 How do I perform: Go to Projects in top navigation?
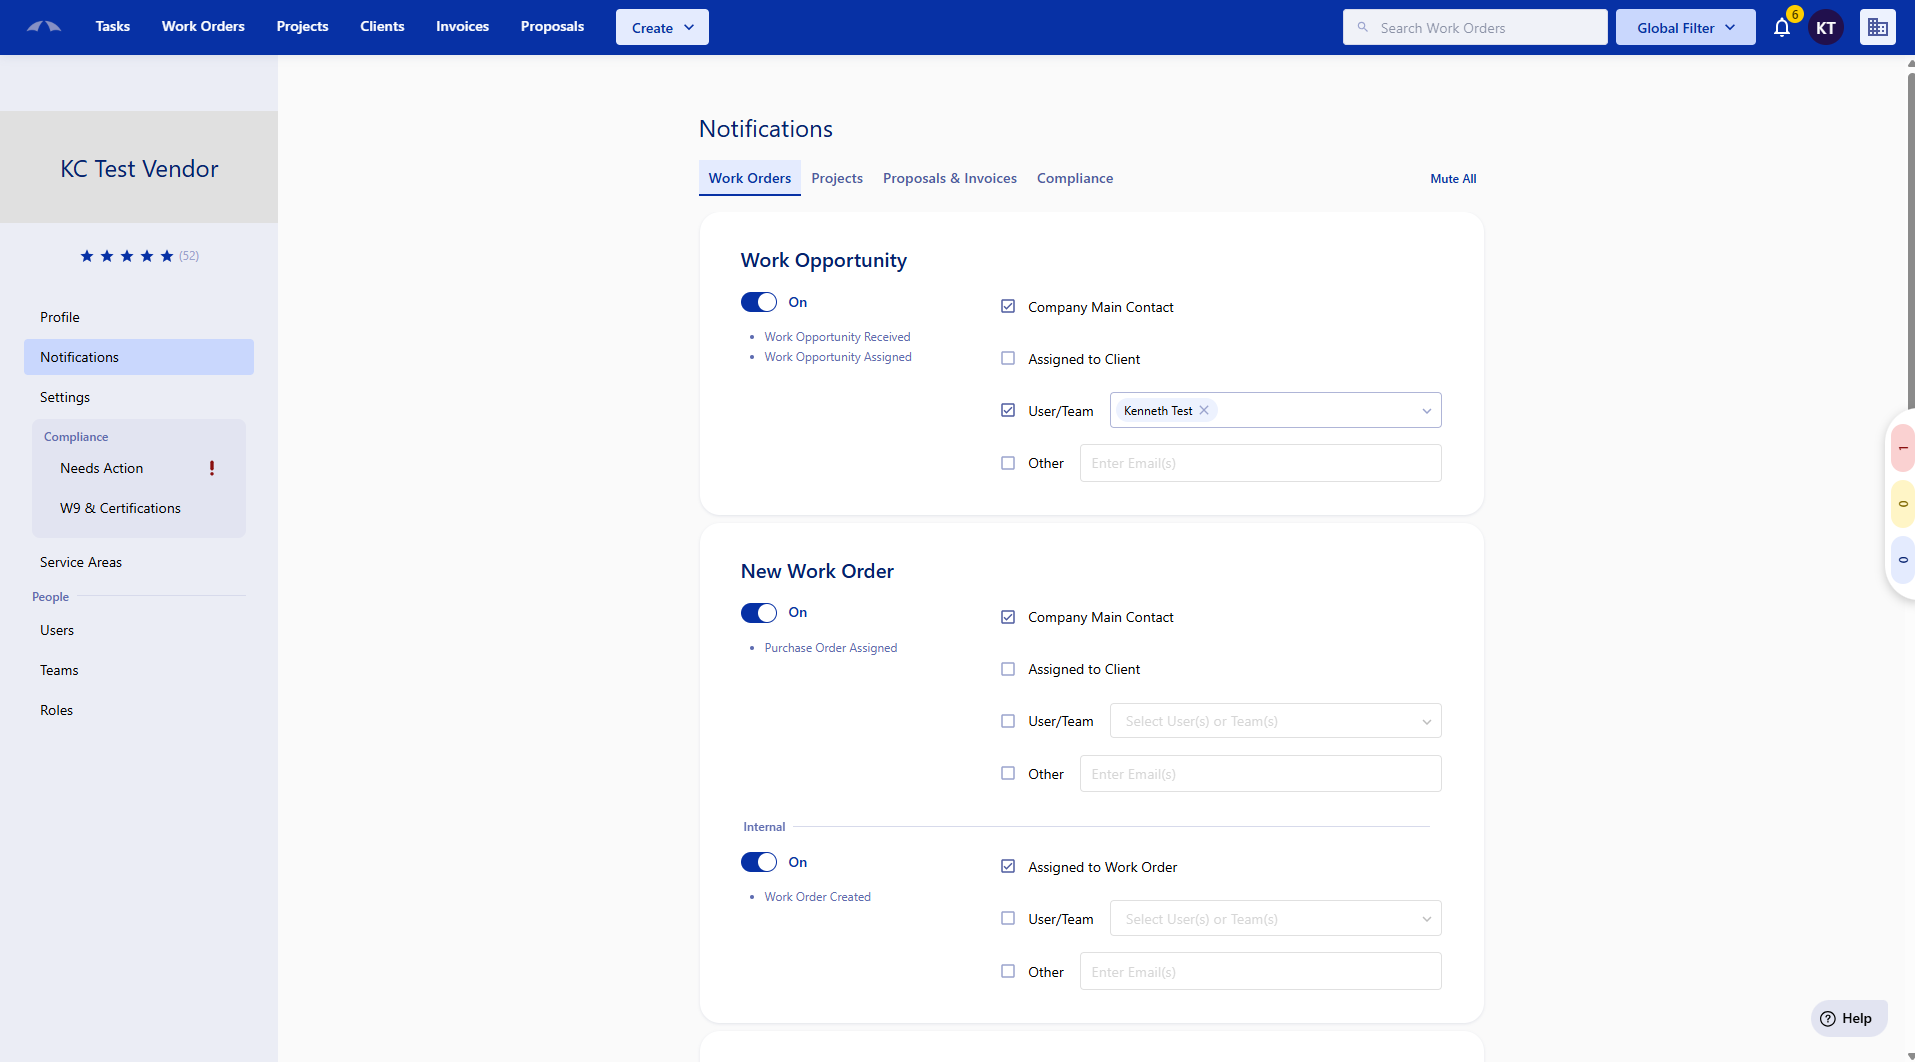(302, 27)
